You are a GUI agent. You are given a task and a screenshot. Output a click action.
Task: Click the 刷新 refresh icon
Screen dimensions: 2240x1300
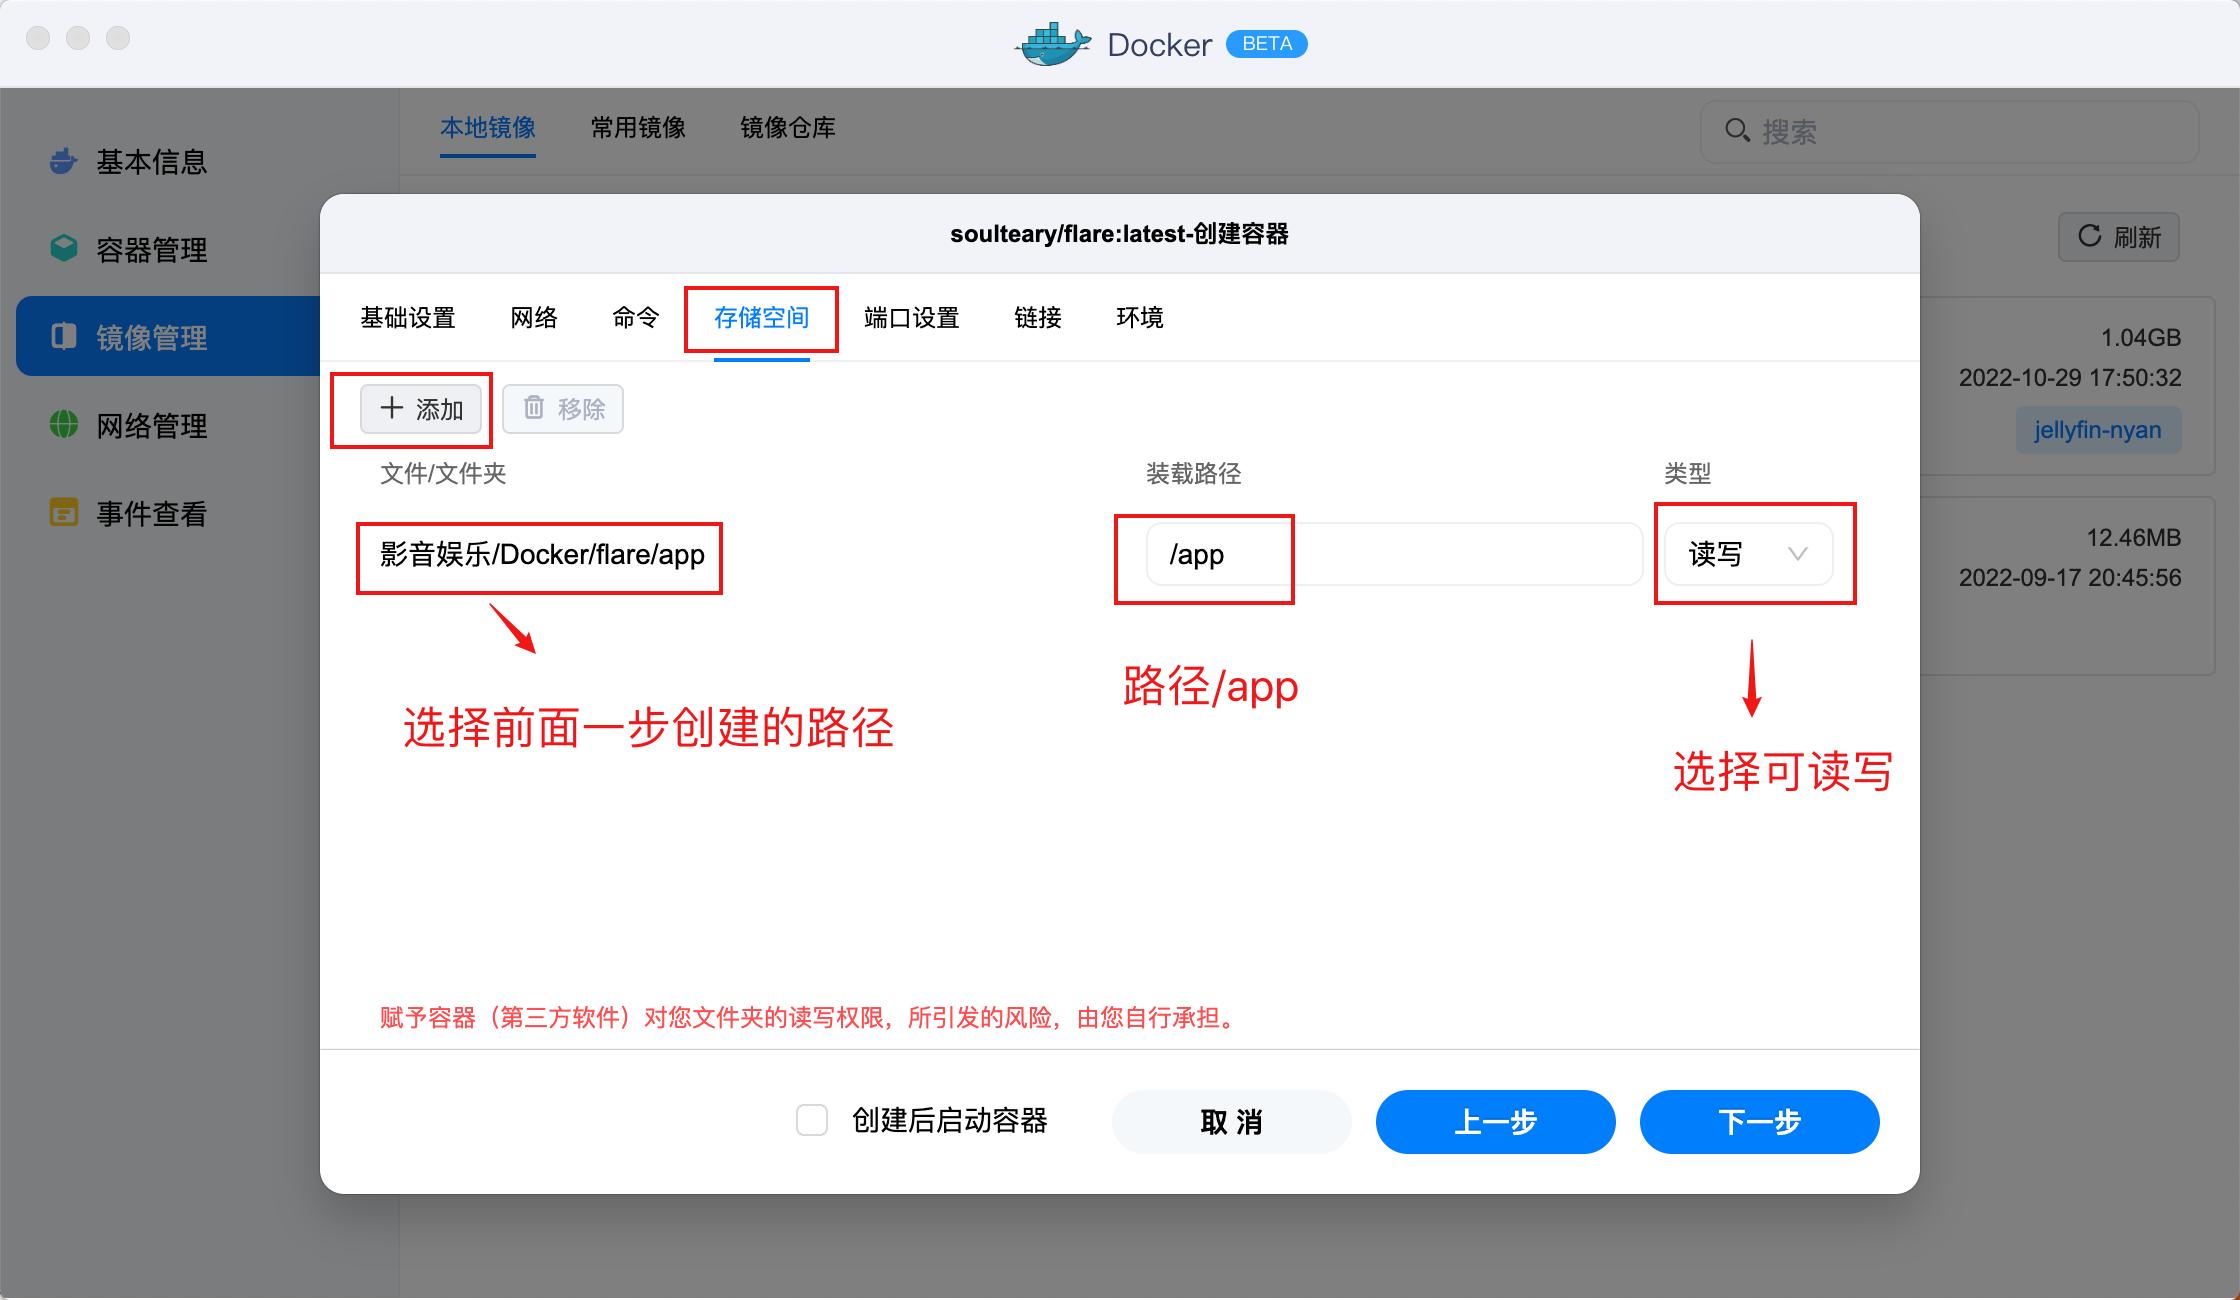(x=2090, y=237)
